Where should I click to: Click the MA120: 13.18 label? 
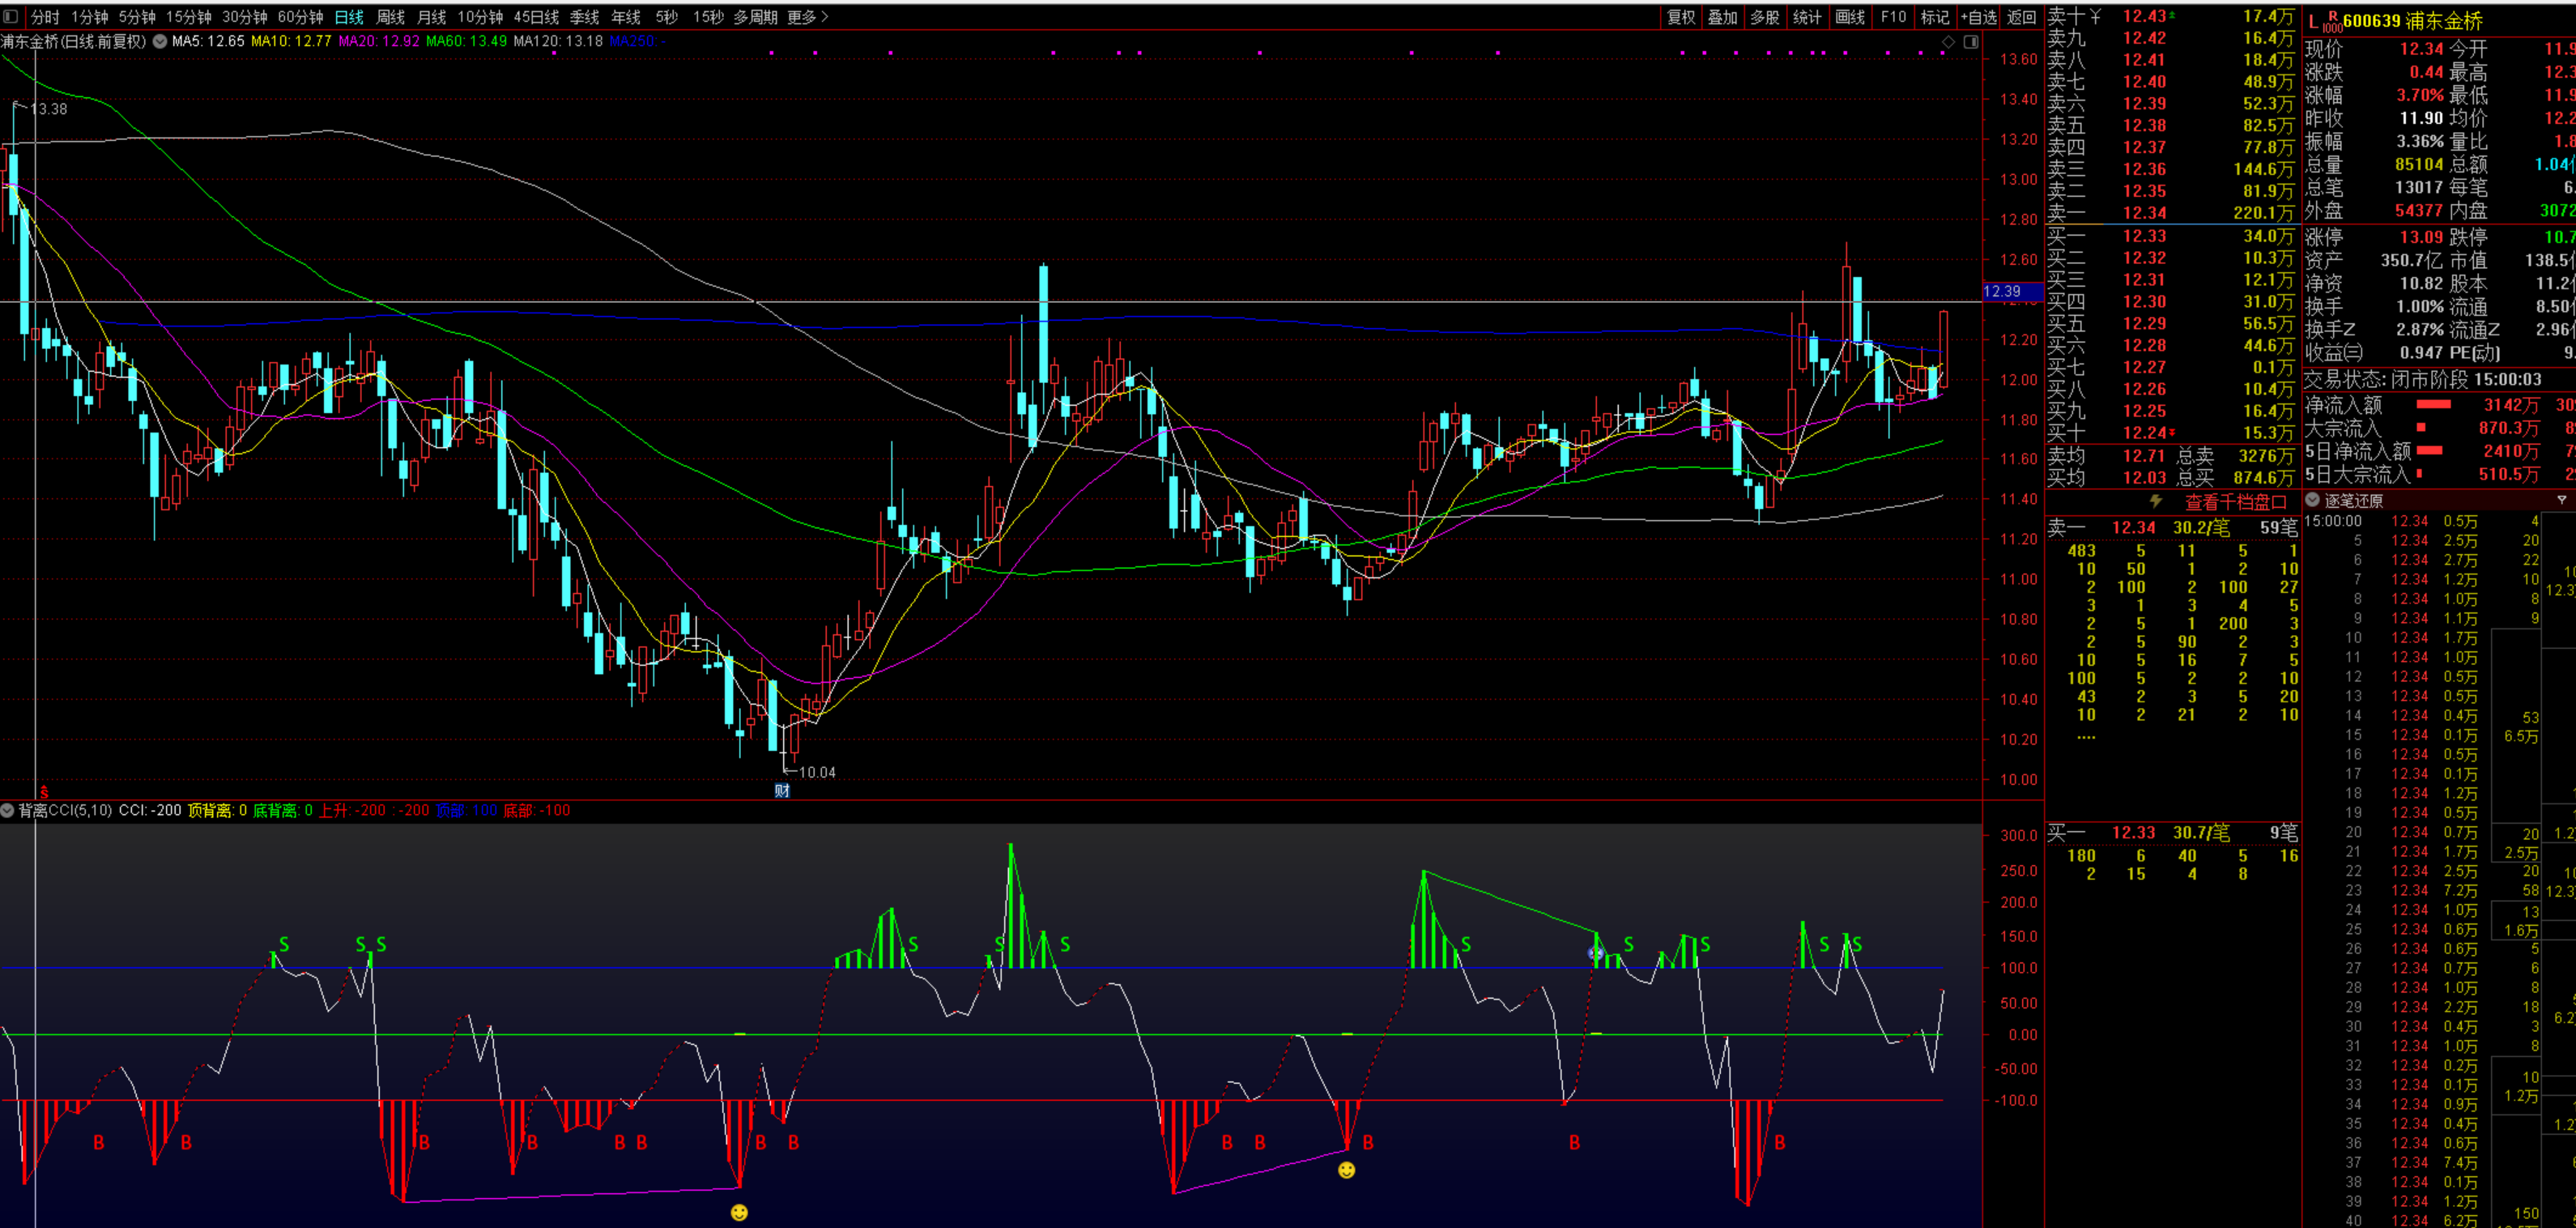(x=558, y=41)
